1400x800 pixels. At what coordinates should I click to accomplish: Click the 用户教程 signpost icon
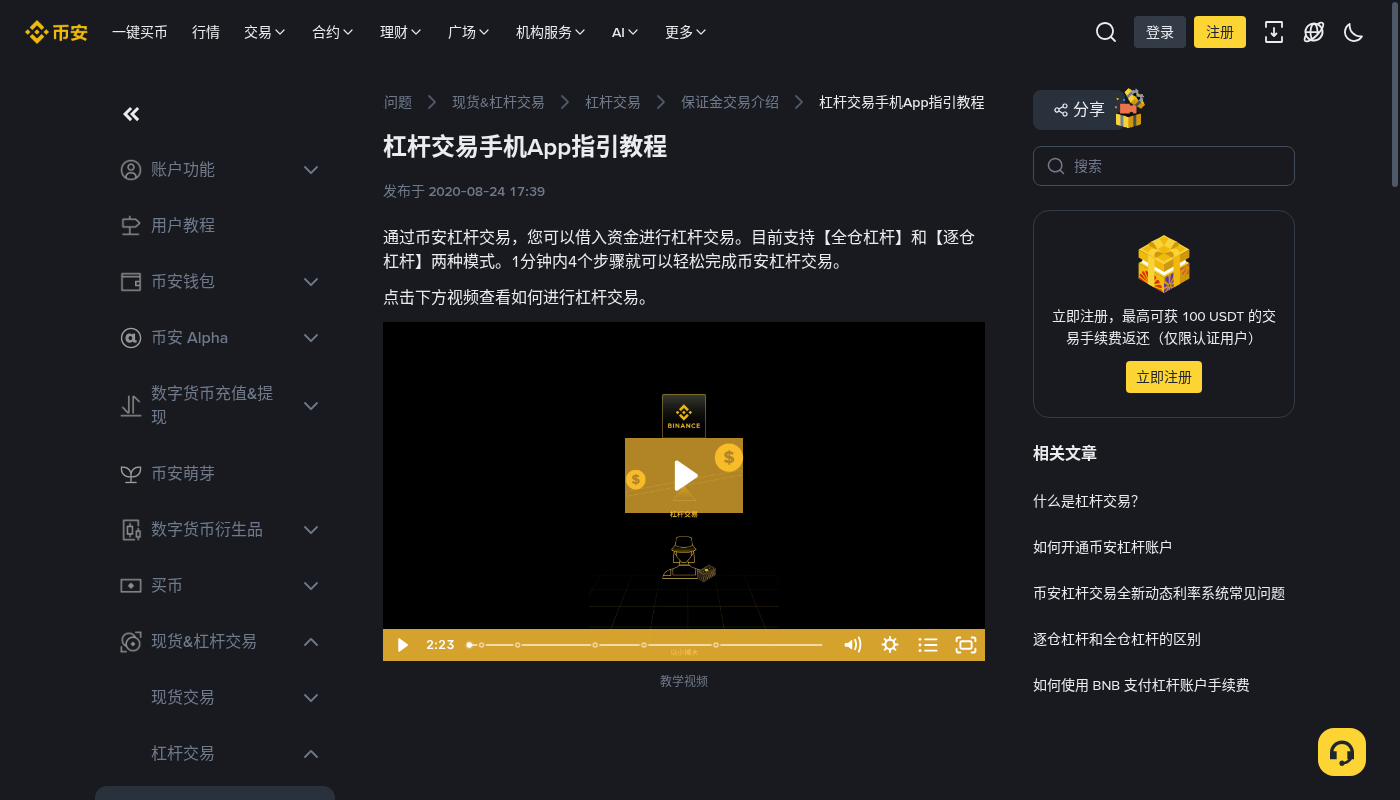coord(131,226)
